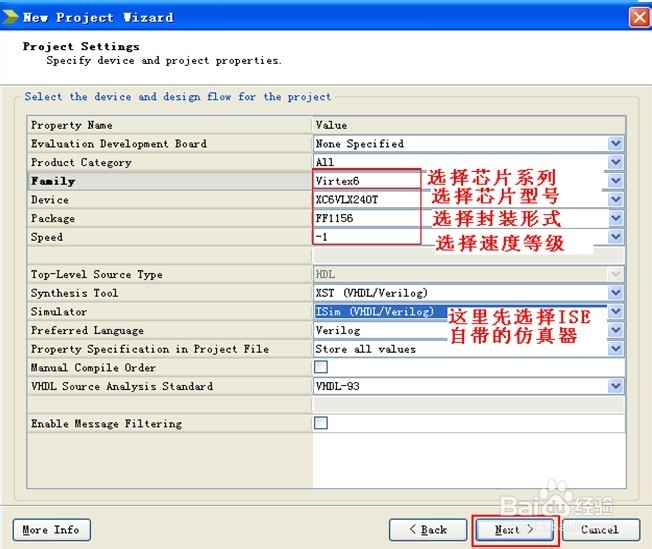Click the ISE wizard title bar icon
The image size is (652, 549).
coord(10,17)
